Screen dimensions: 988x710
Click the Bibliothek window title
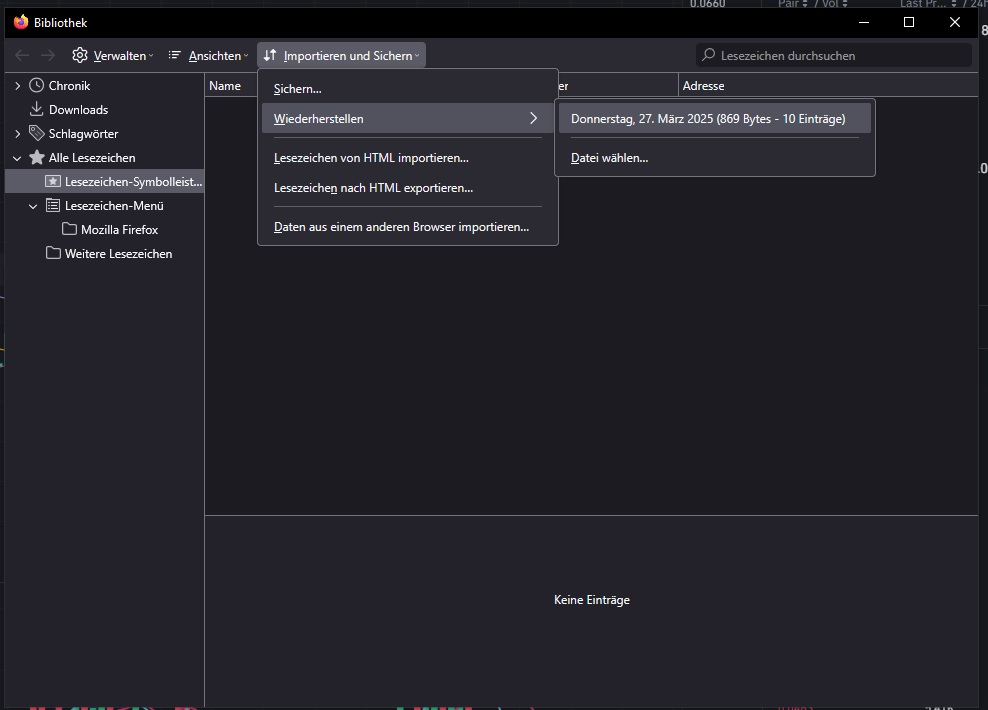(x=60, y=23)
